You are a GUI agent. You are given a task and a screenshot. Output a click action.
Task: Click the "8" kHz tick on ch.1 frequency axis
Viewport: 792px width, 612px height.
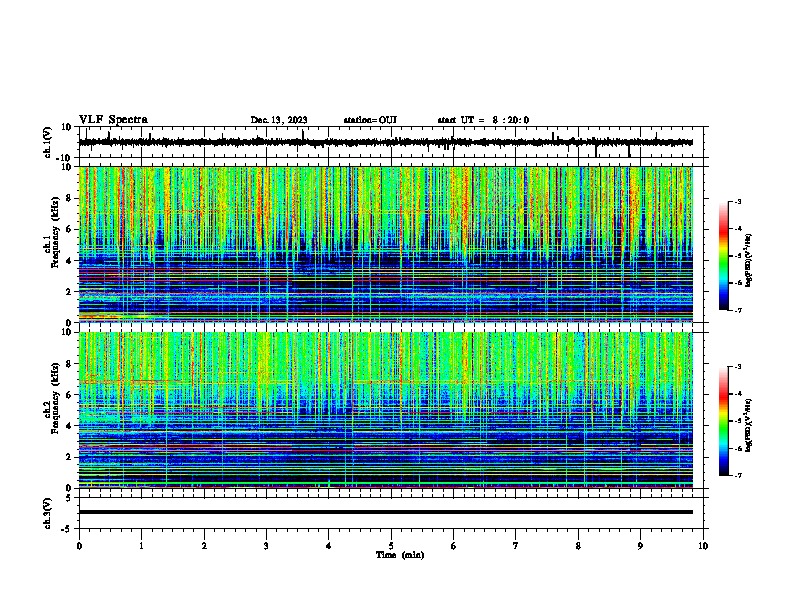tap(69, 198)
